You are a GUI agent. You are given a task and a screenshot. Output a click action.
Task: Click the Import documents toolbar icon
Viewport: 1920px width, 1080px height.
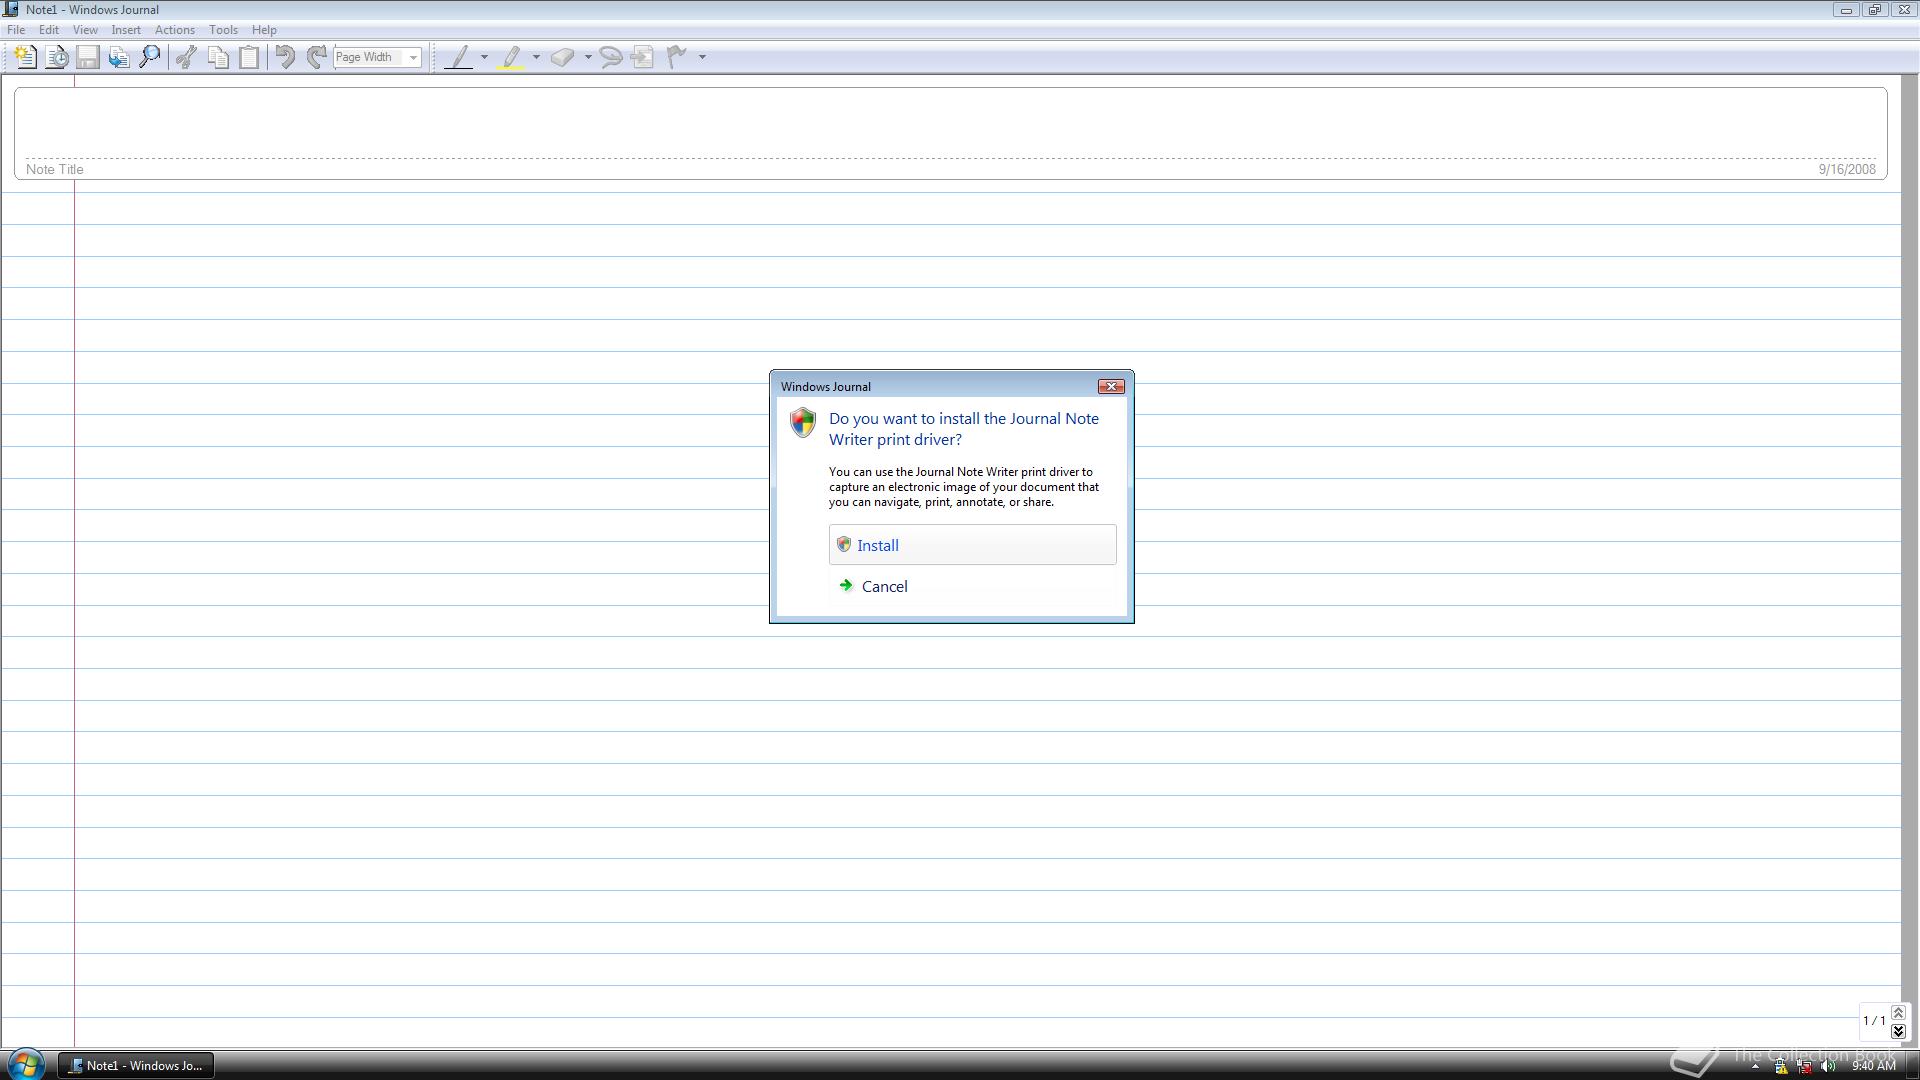pos(119,57)
